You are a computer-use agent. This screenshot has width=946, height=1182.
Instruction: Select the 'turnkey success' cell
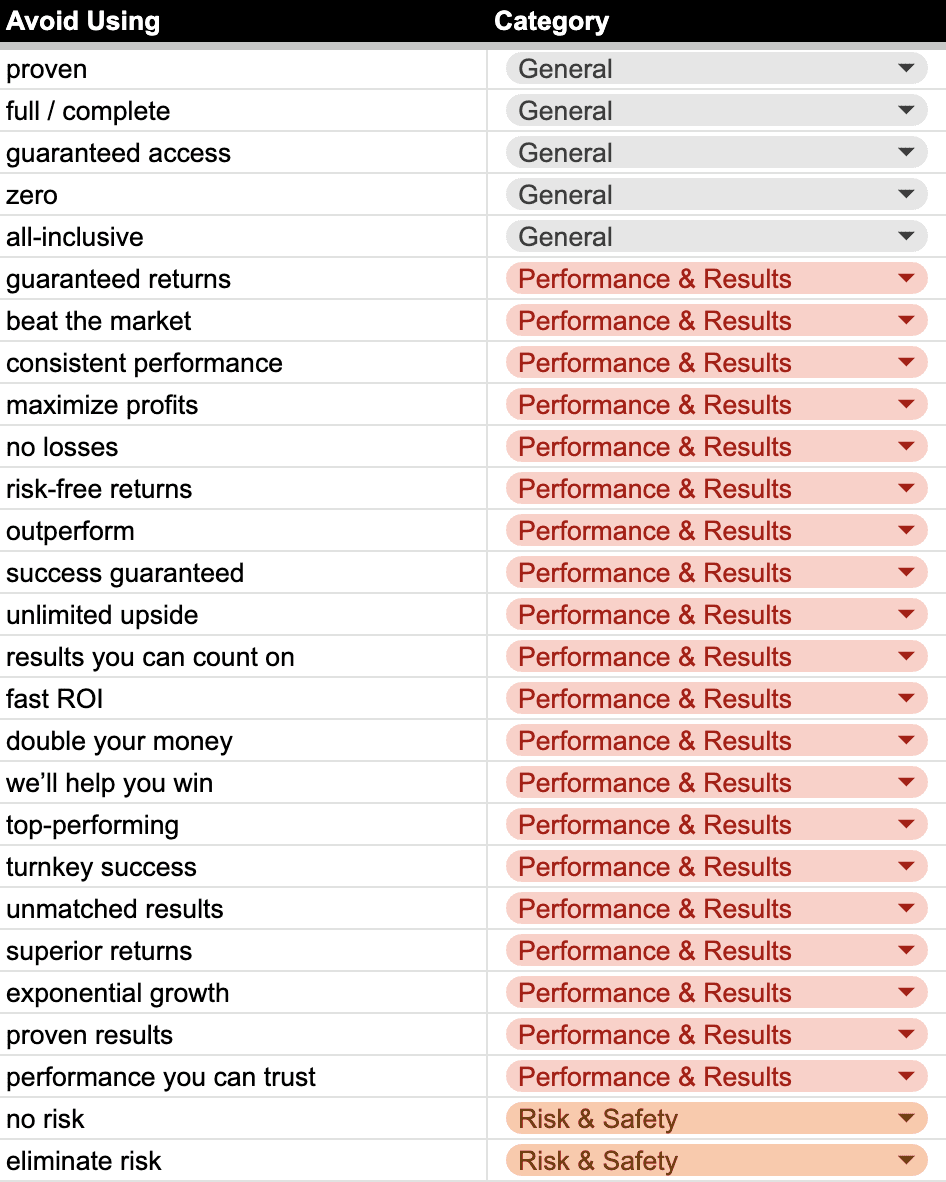(243, 867)
